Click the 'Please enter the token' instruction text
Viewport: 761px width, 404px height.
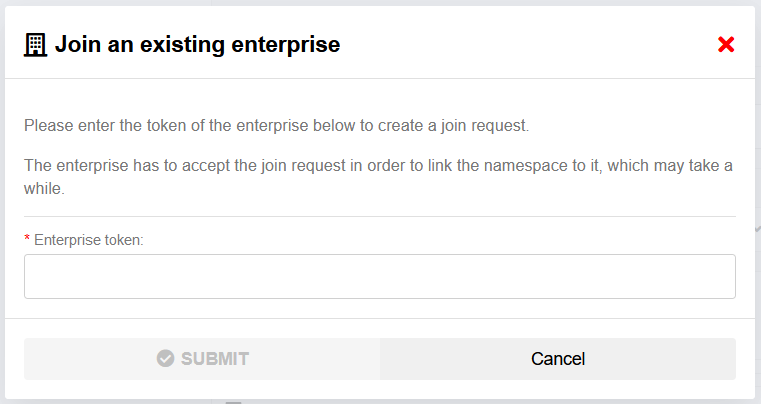click(x=276, y=127)
